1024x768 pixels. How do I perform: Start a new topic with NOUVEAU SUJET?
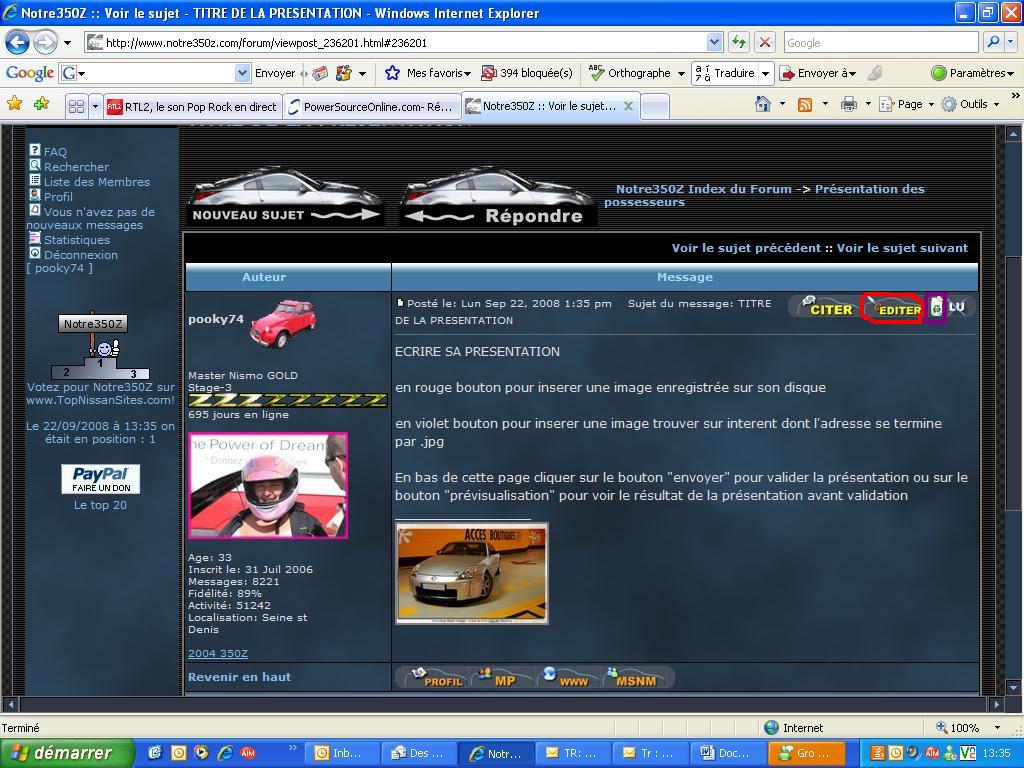tap(286, 197)
